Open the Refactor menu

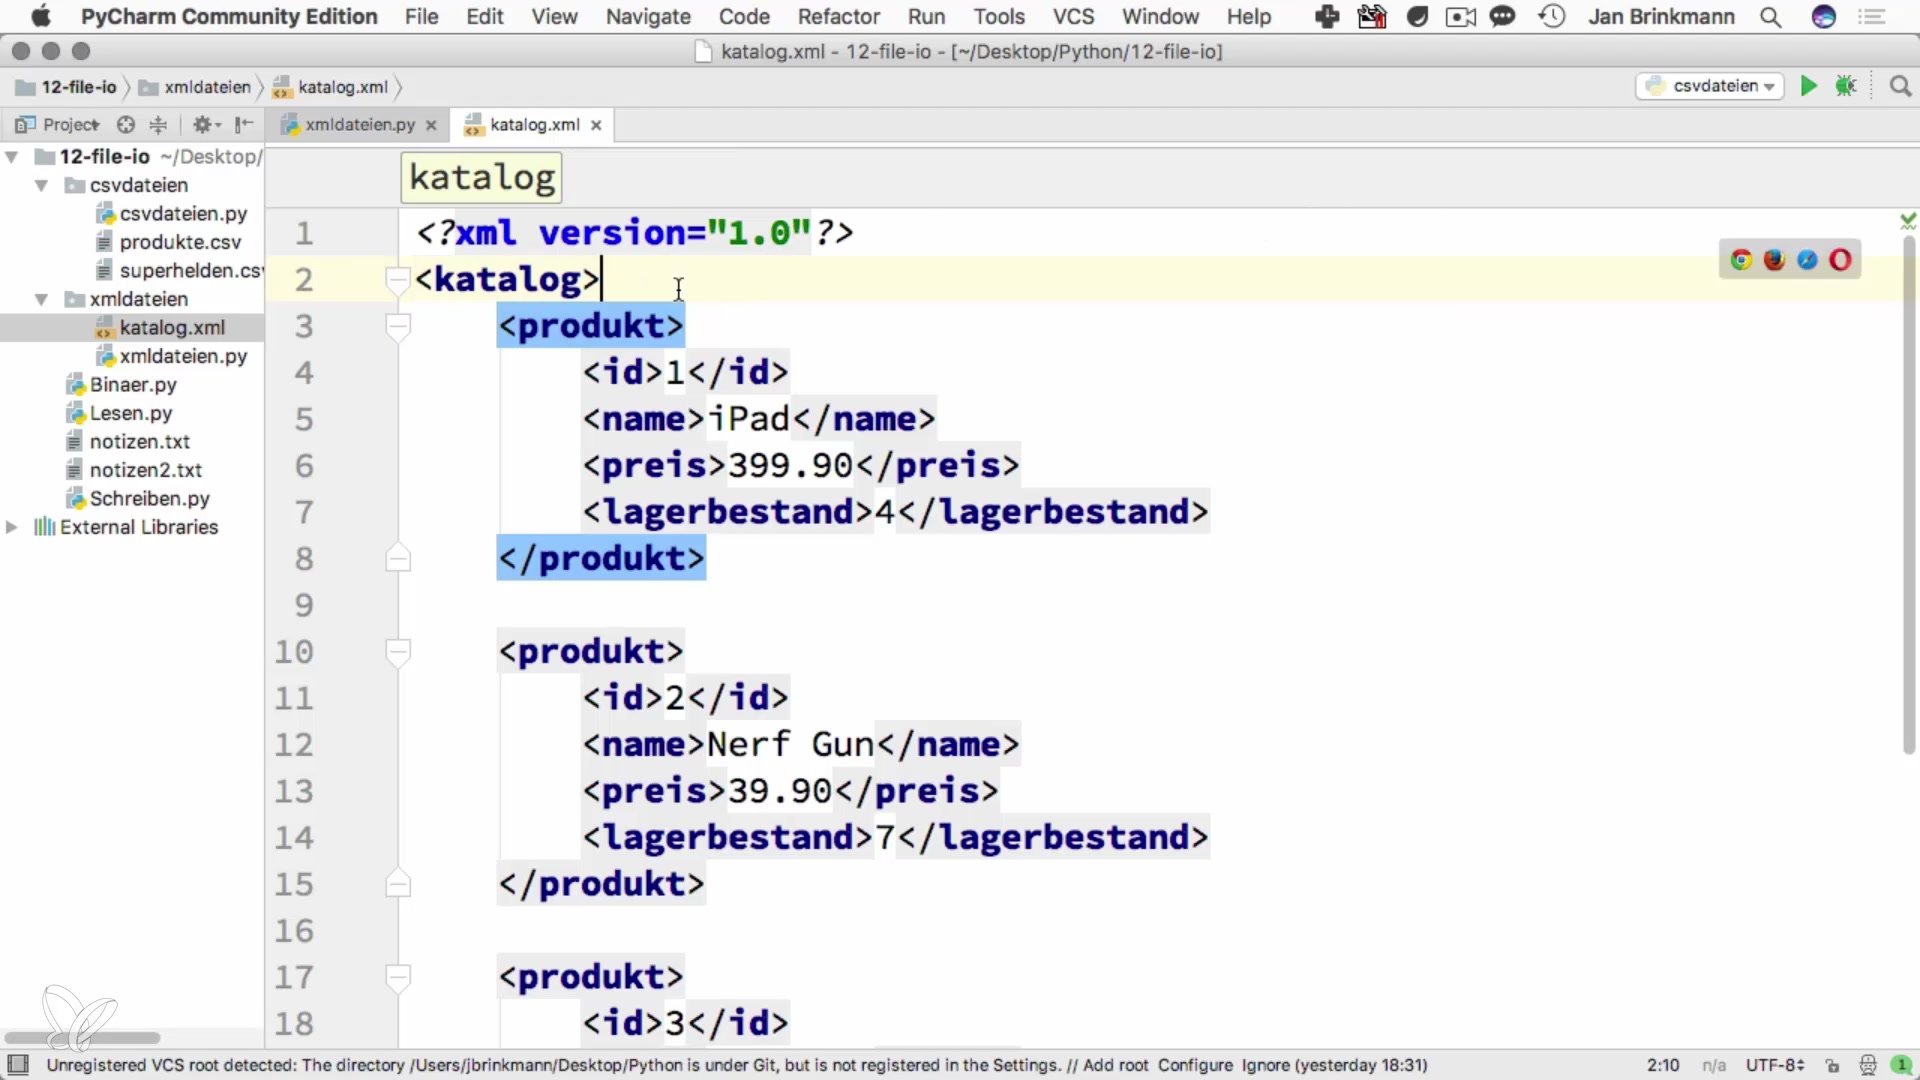(838, 17)
